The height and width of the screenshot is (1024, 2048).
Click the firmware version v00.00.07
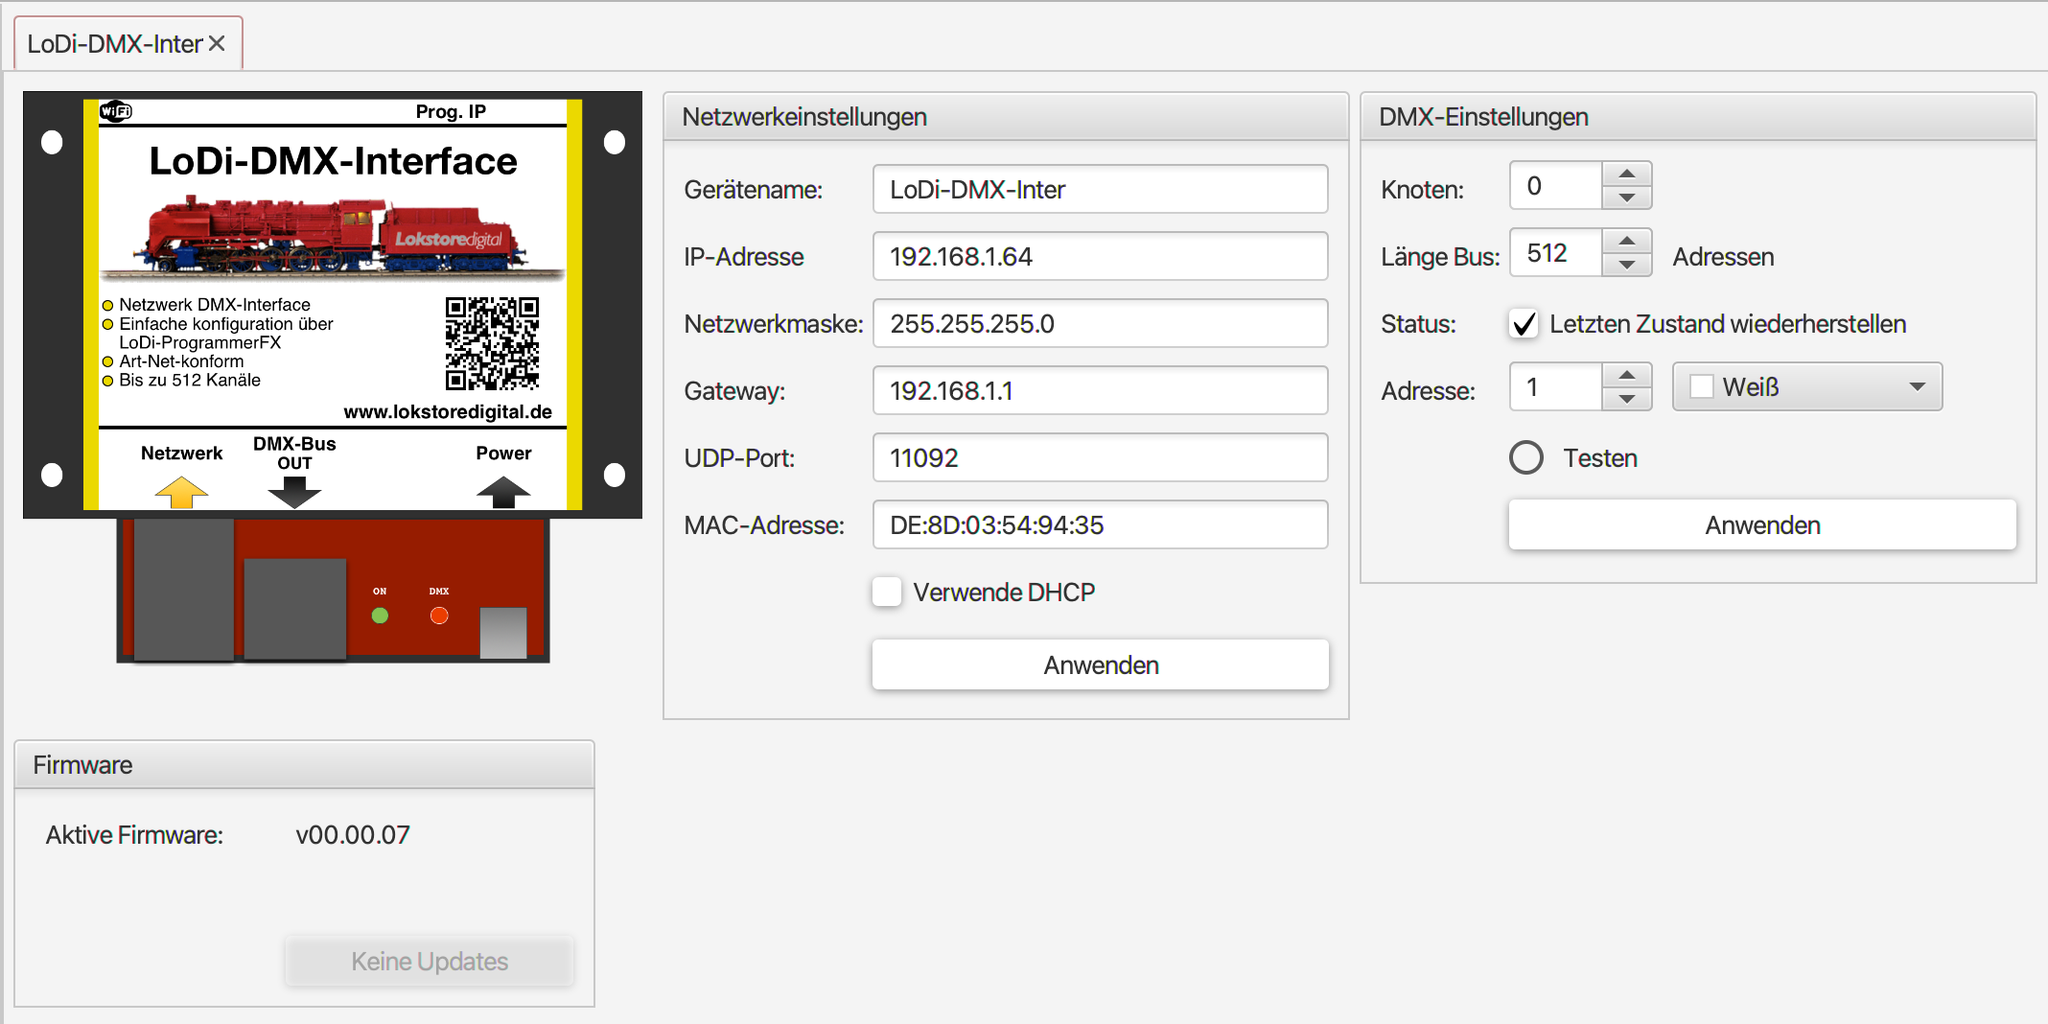[353, 835]
